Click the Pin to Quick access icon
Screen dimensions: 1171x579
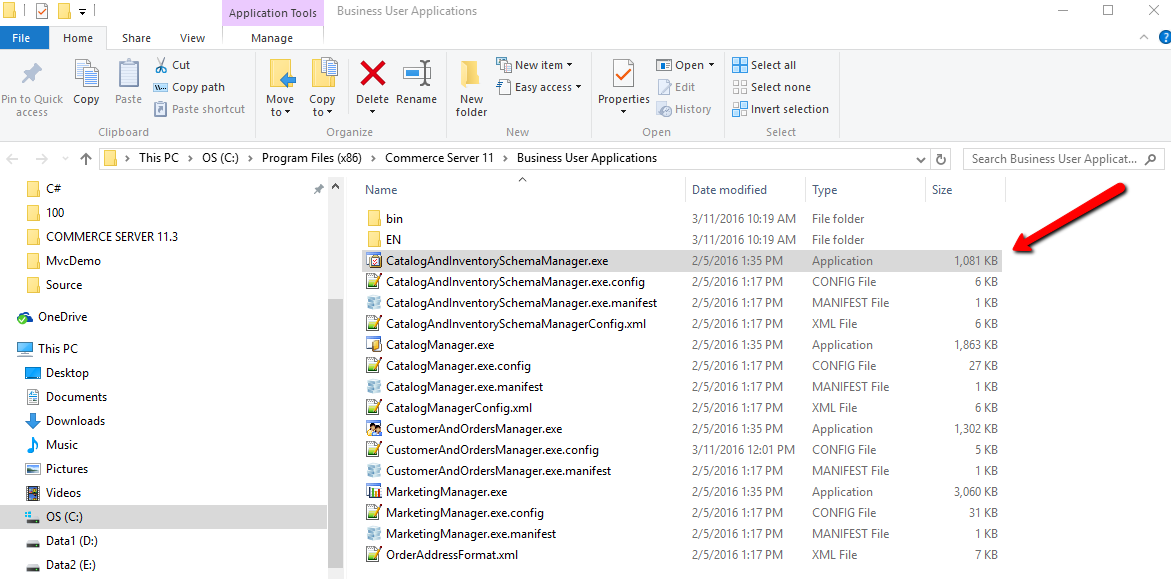31,75
